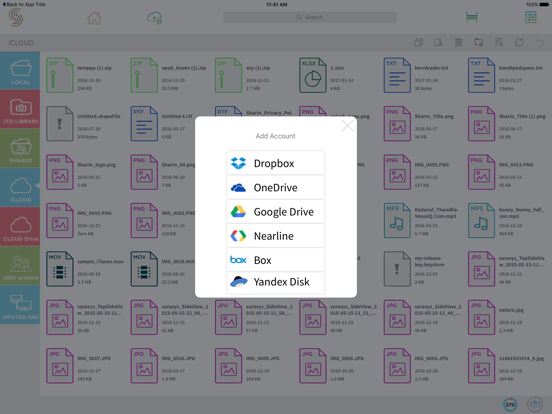This screenshot has width=552, height=414.
Task: Select IMG_0009.JPG file icon
Action: point(228,366)
